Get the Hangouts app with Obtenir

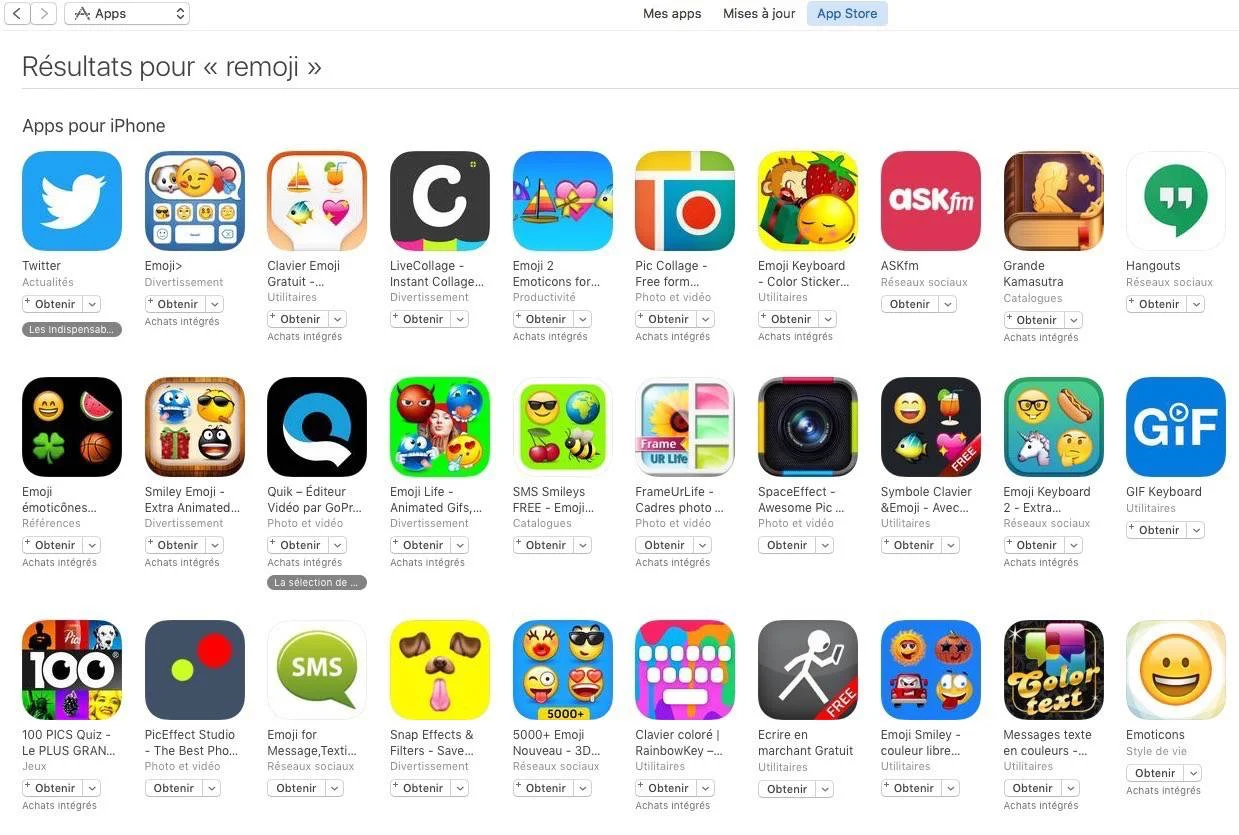1155,304
